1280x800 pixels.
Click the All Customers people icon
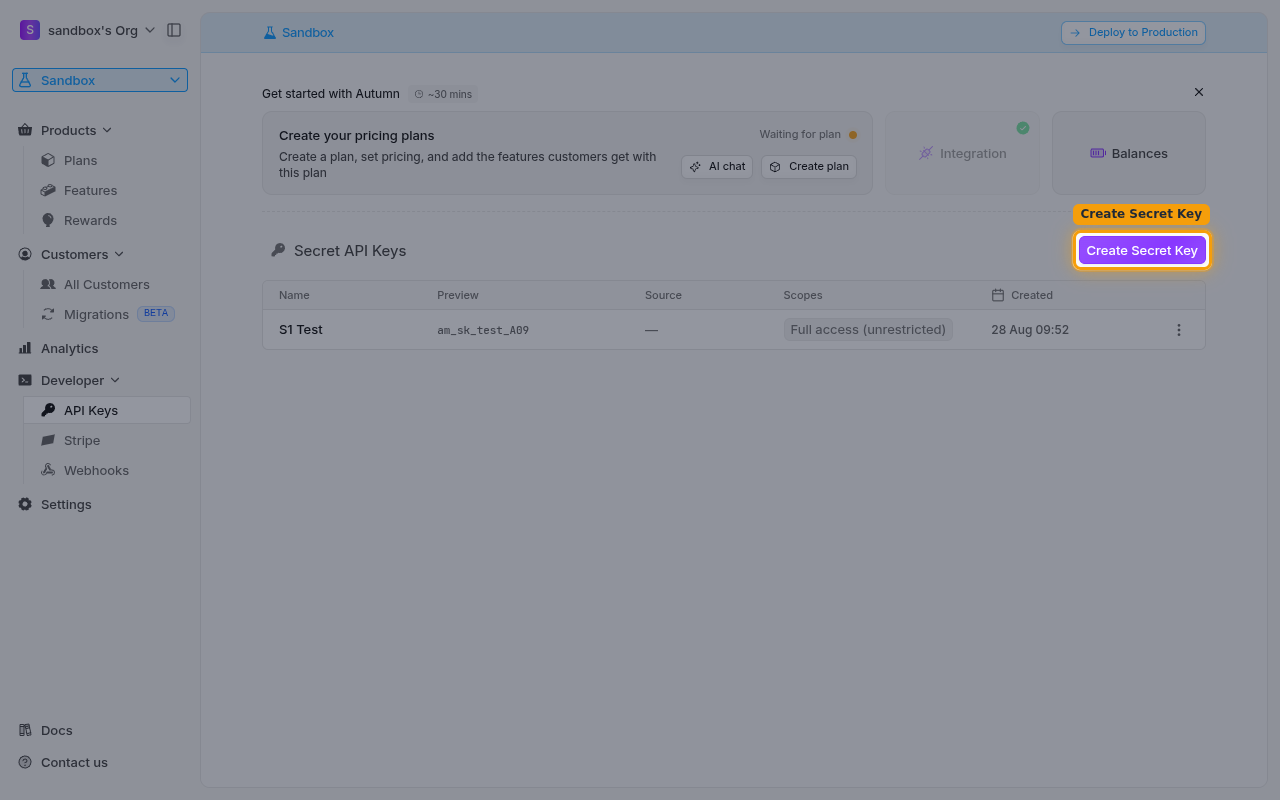coord(48,284)
